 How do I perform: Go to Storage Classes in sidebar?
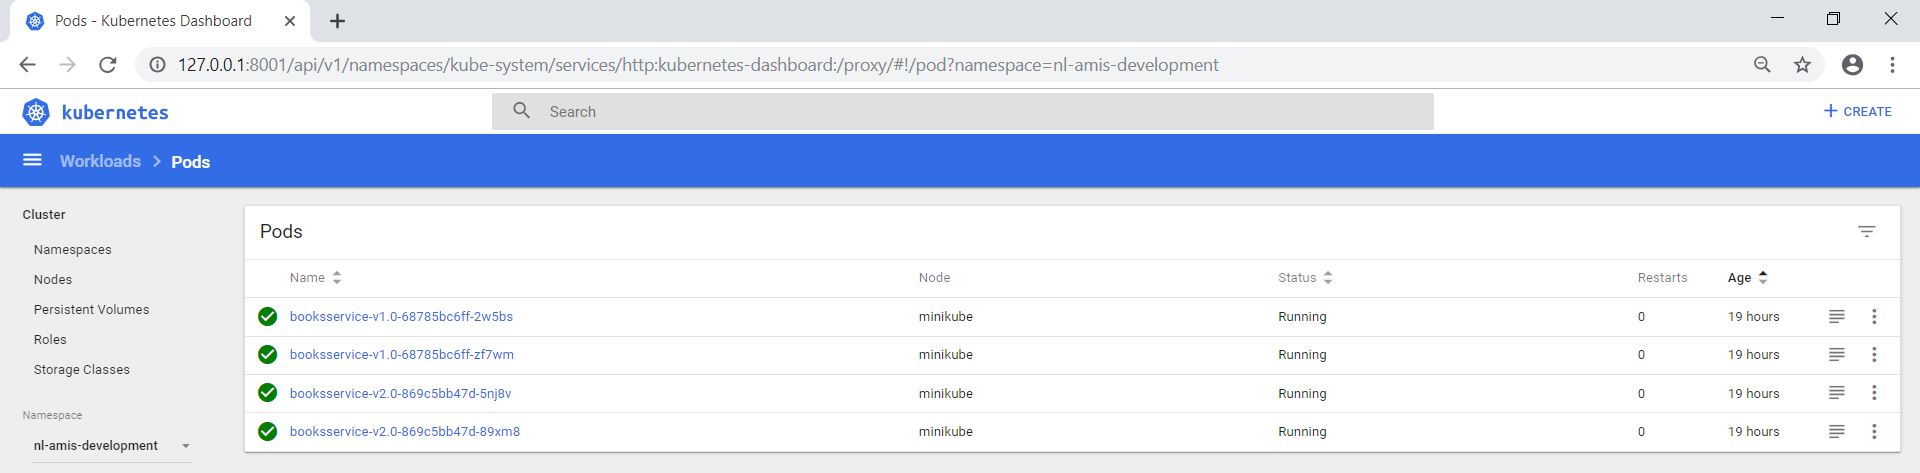point(82,370)
